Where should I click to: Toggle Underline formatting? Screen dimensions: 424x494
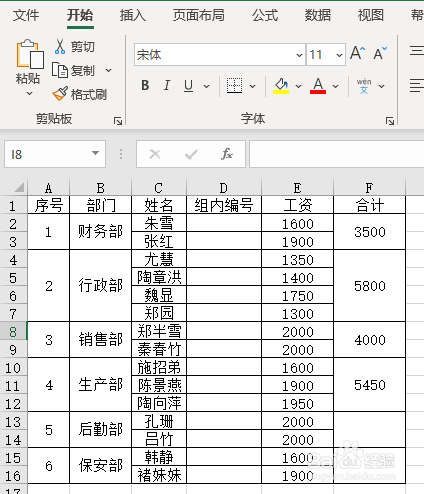(x=188, y=86)
